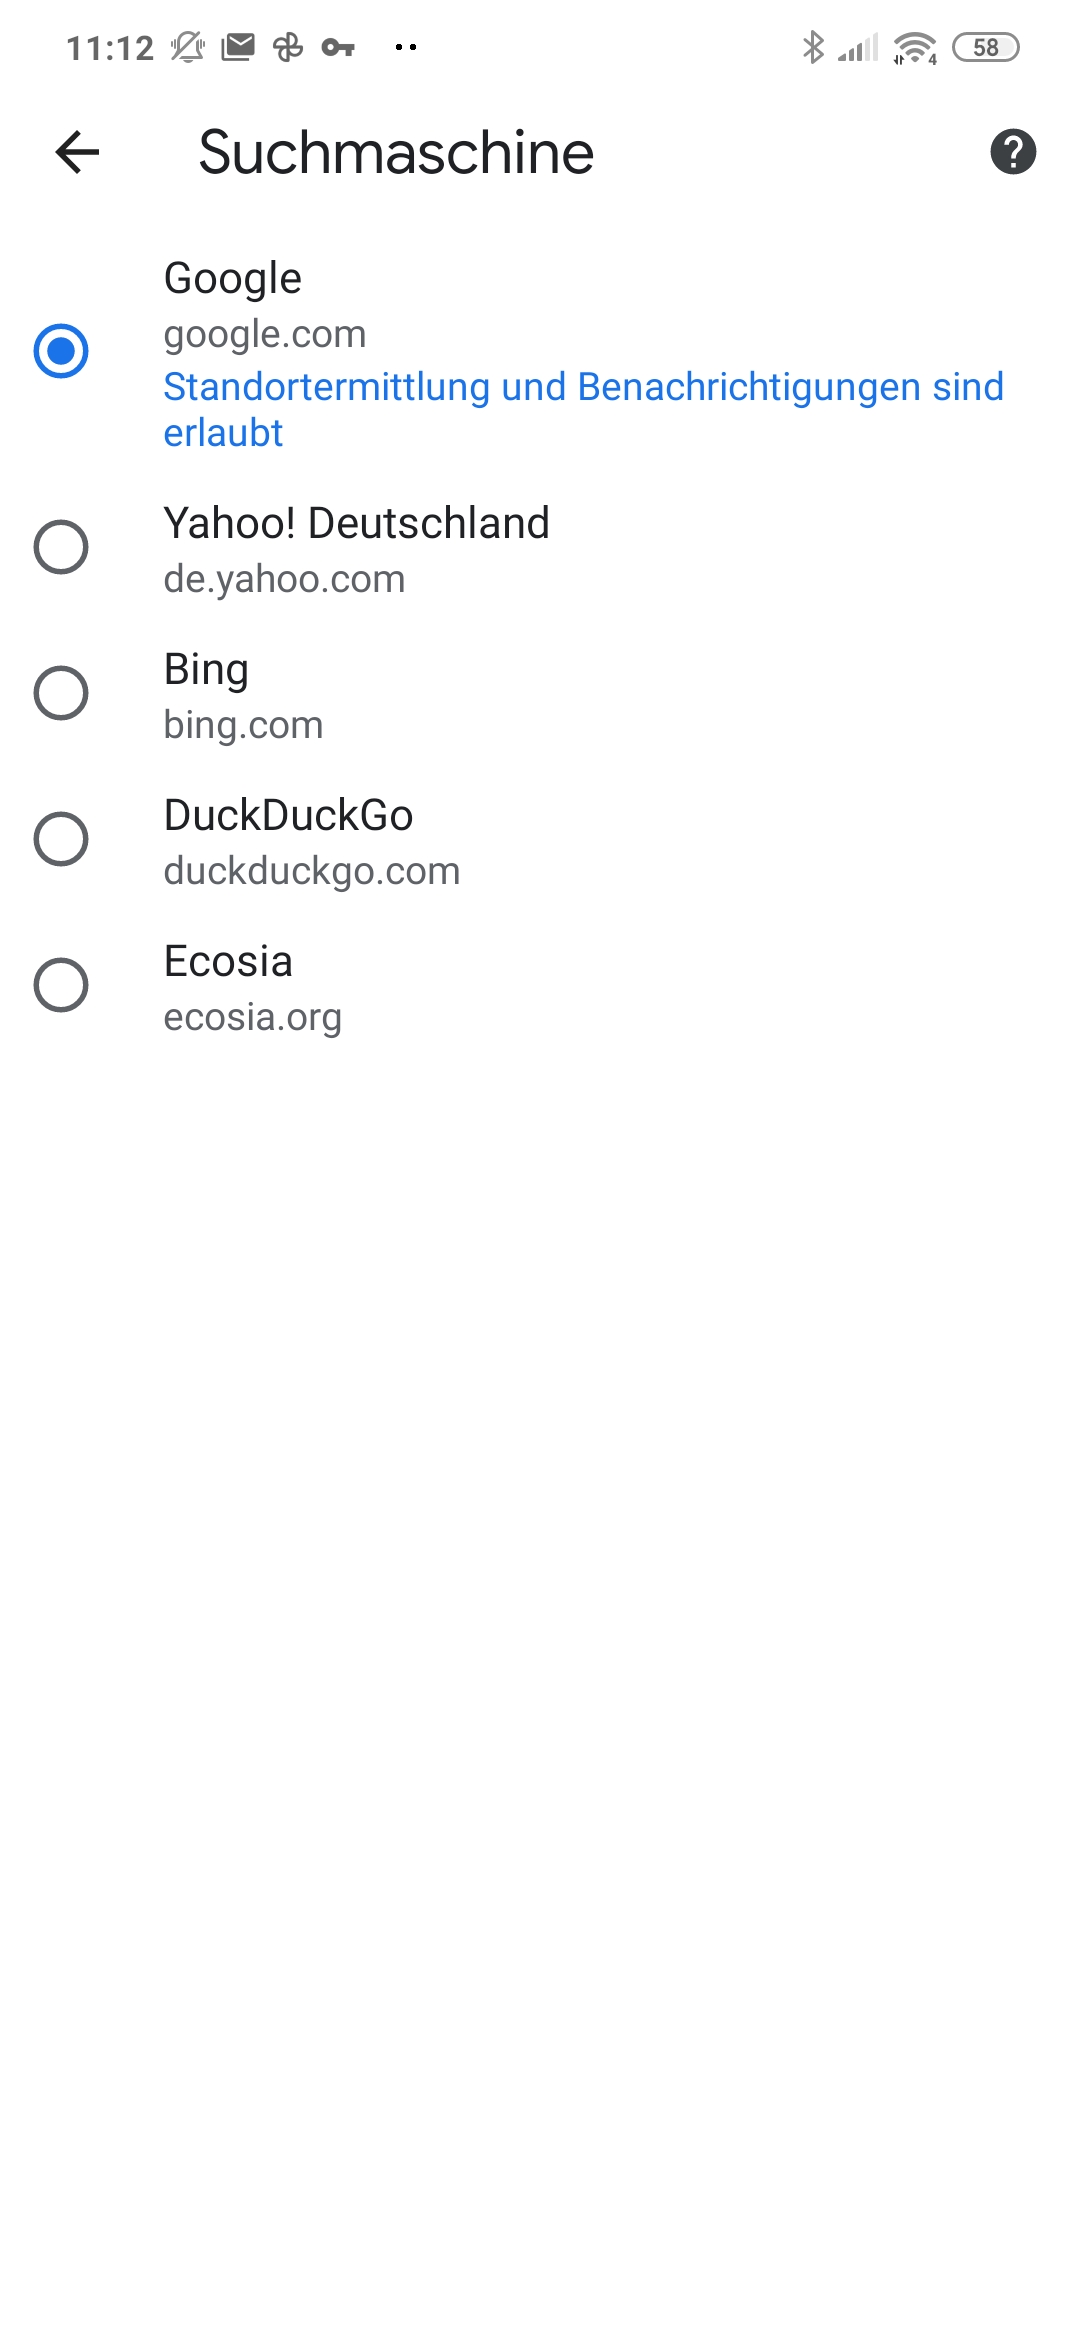Tap the mail notification icon
Viewport: 1080px width, 2340px height.
pos(238,47)
